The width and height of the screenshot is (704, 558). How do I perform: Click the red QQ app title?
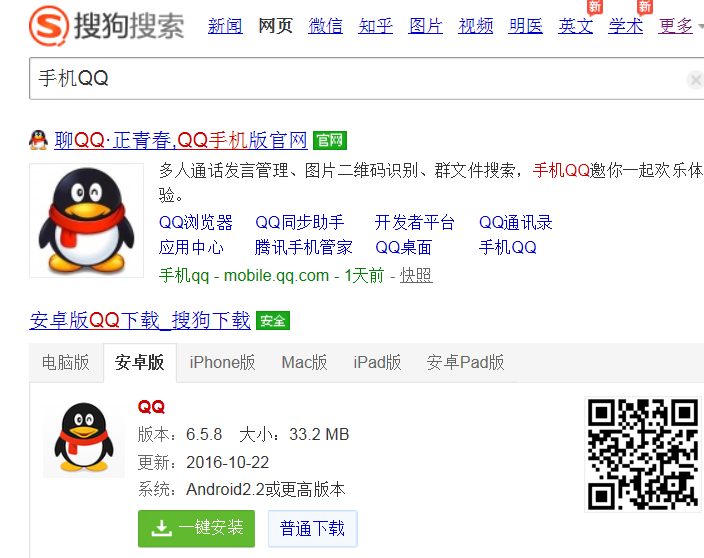click(x=151, y=407)
